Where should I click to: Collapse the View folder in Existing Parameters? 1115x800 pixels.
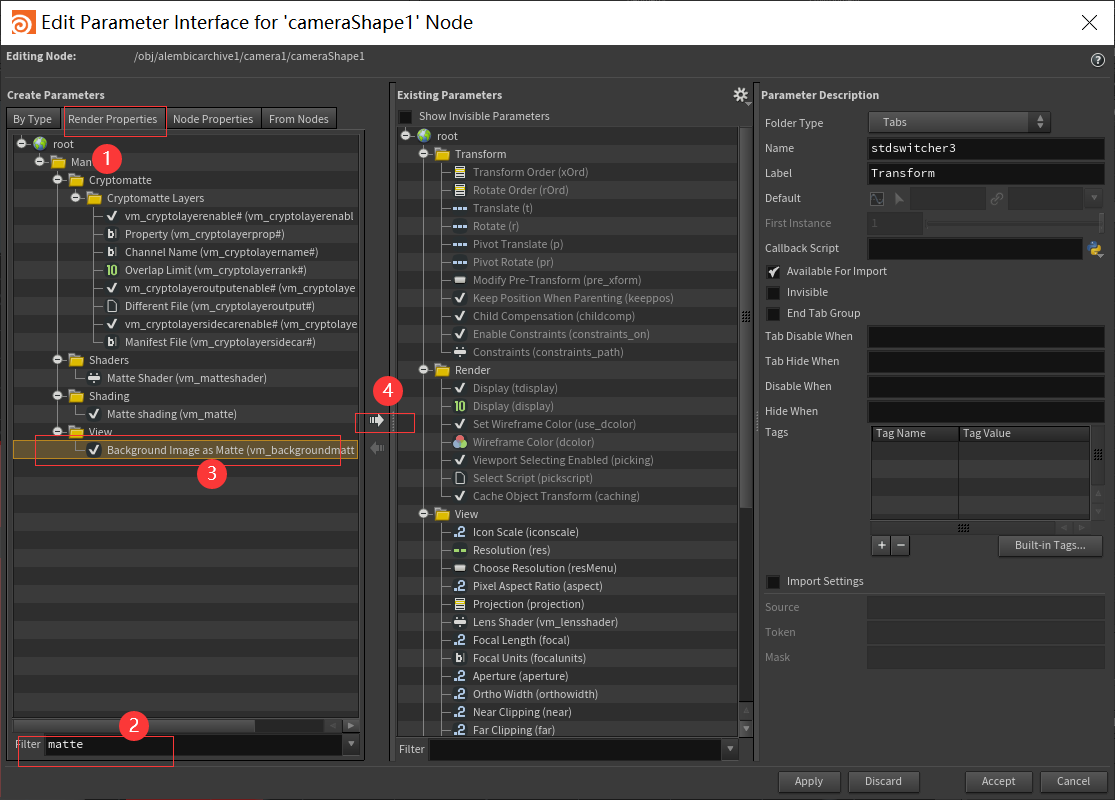click(x=424, y=514)
